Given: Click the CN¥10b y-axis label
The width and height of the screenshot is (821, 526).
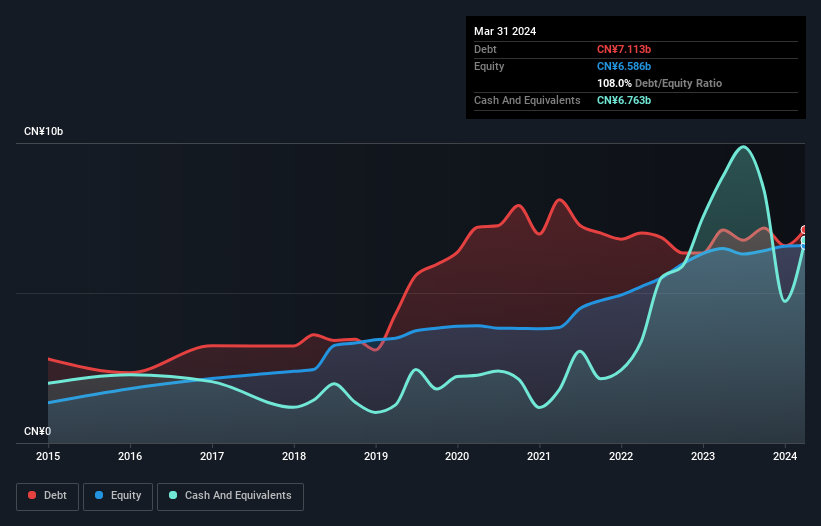Looking at the screenshot, I should [43, 131].
